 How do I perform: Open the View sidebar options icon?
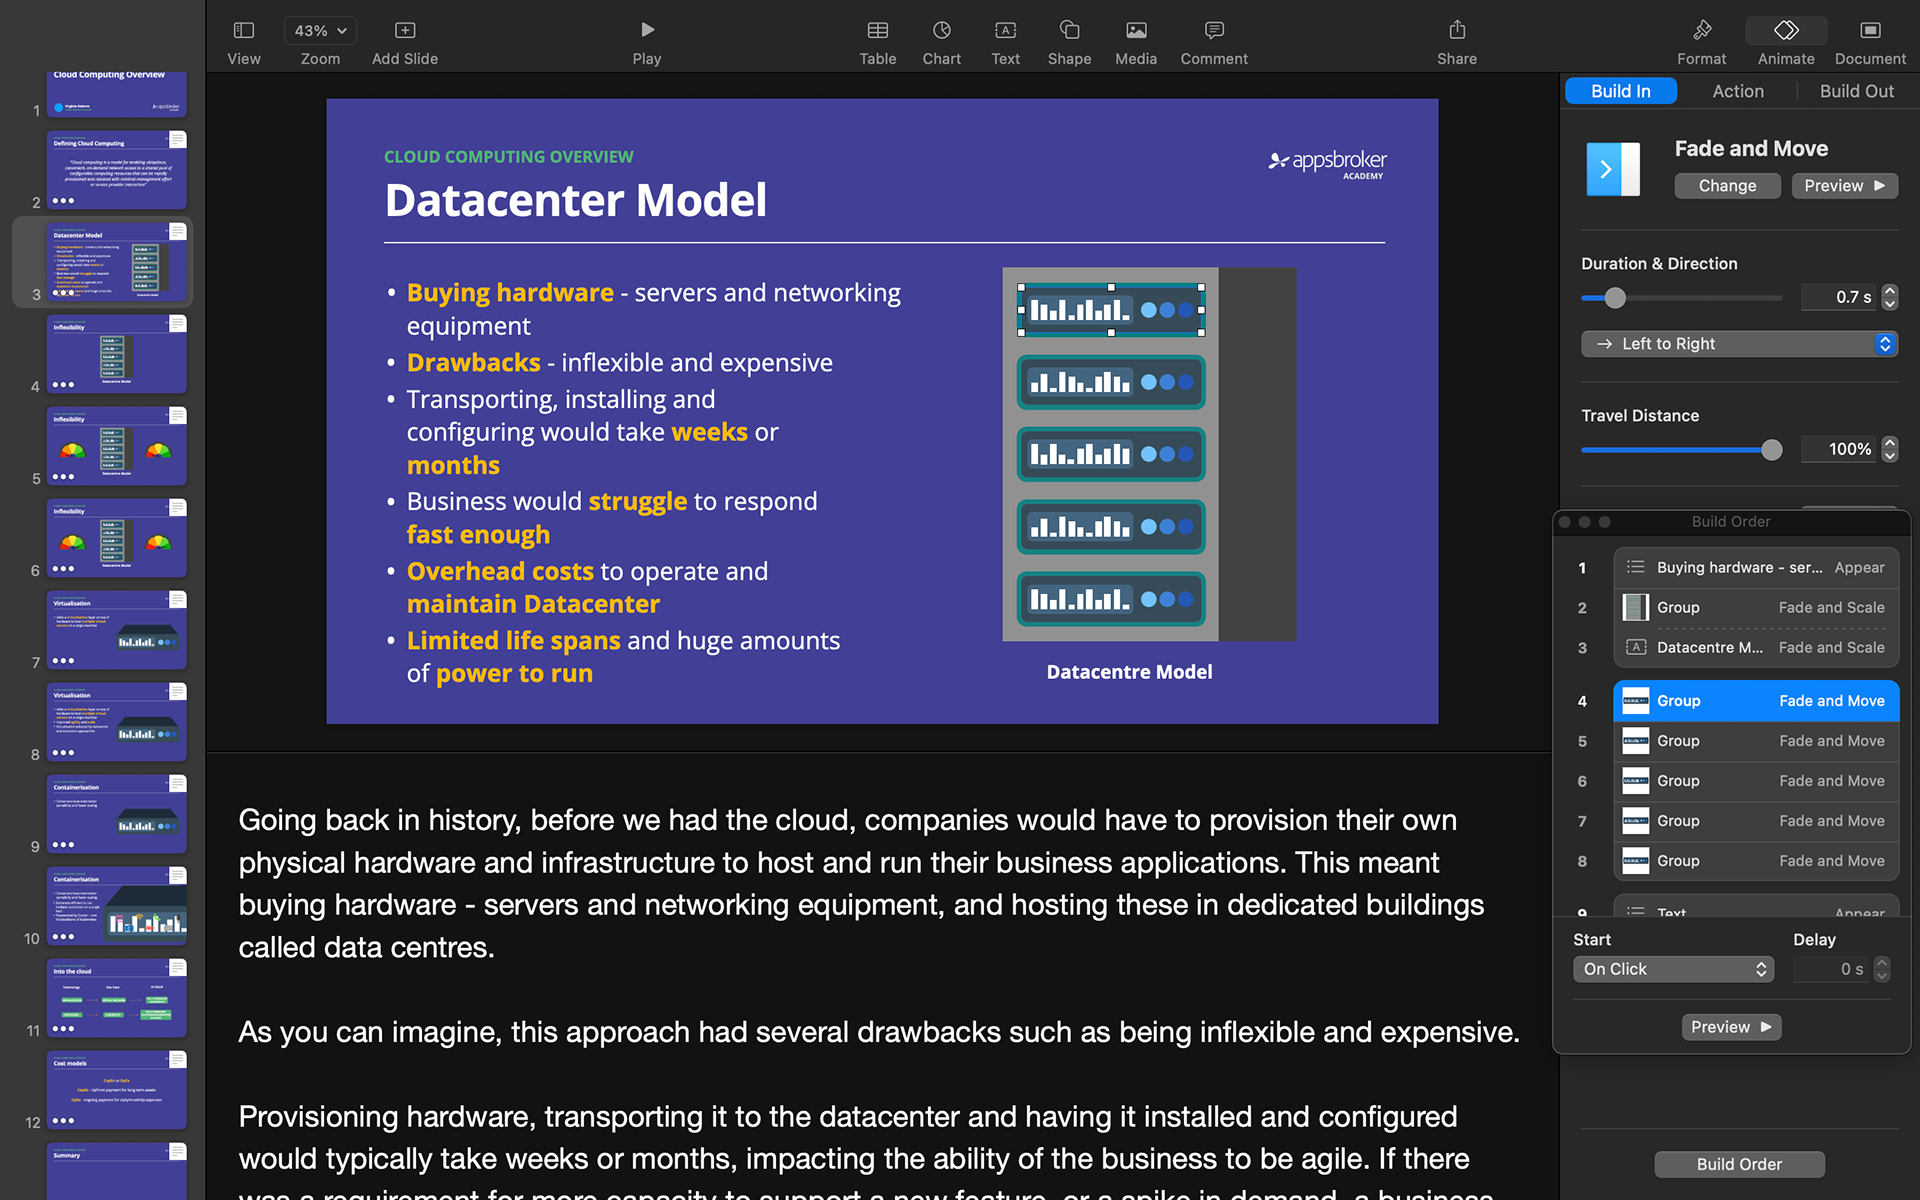243,31
